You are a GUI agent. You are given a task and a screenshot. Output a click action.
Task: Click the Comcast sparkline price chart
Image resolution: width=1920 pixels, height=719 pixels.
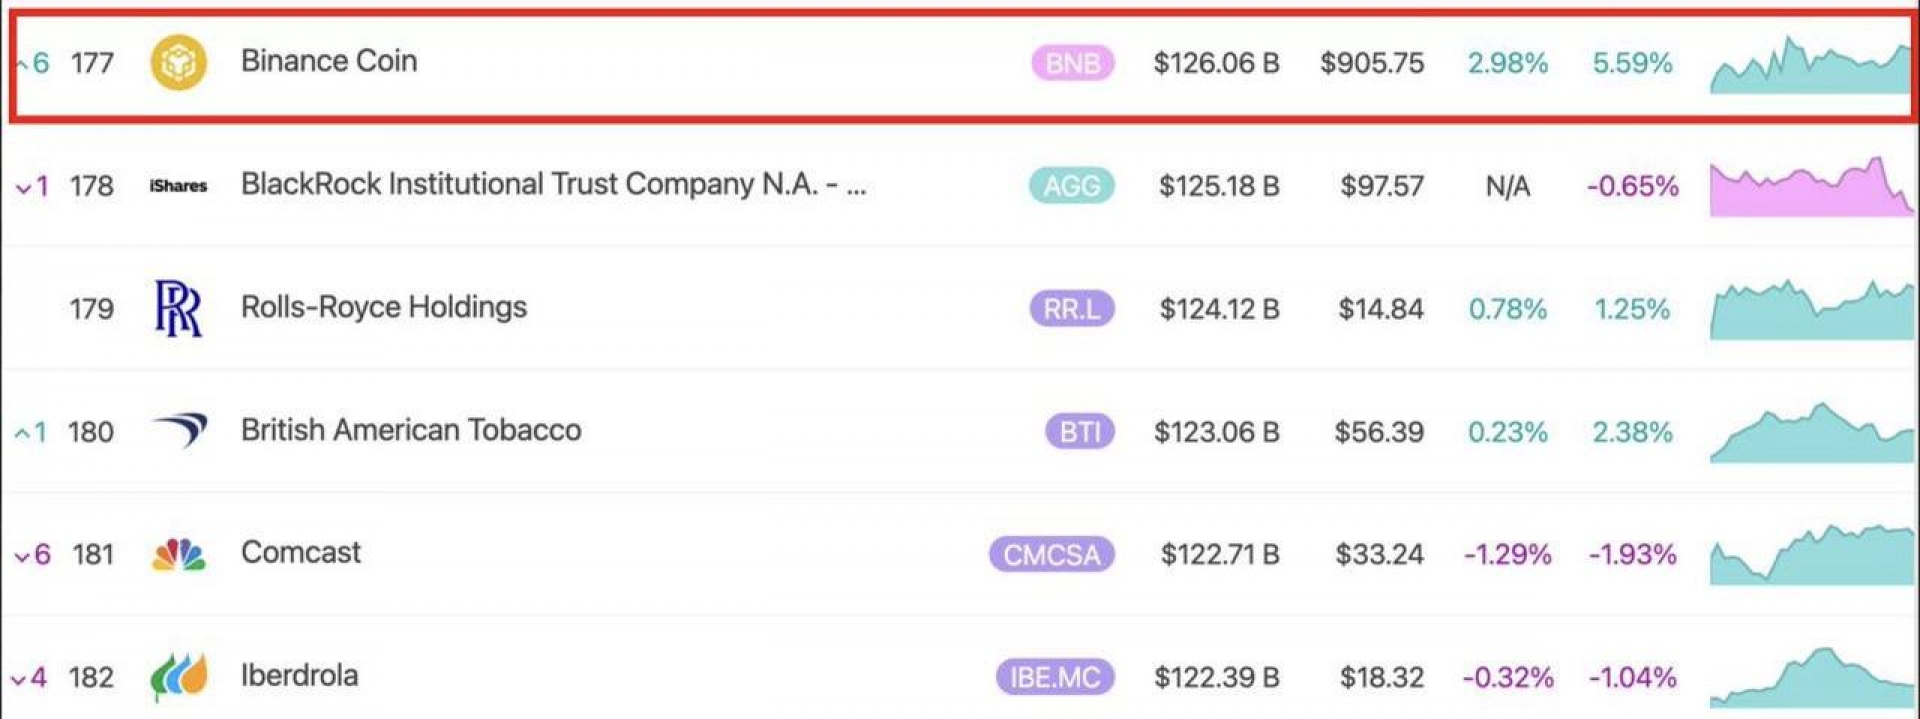[1810, 556]
